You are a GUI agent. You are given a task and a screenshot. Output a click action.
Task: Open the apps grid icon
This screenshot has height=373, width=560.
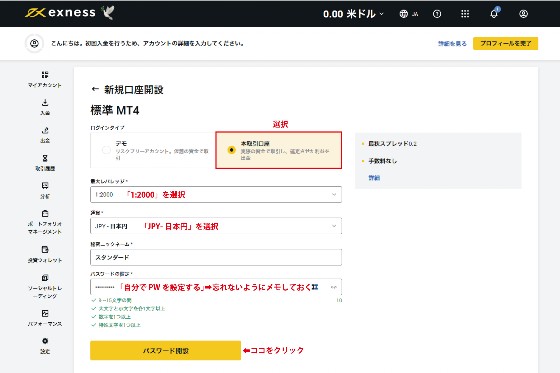coord(465,14)
